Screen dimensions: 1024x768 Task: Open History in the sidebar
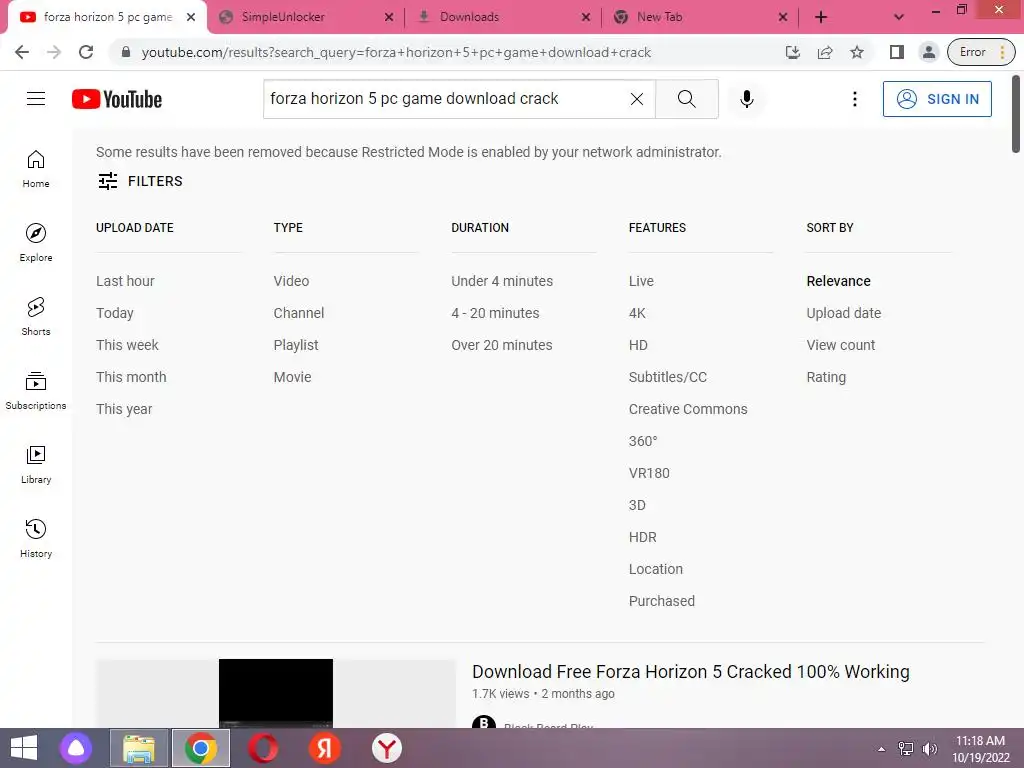pyautogui.click(x=36, y=538)
